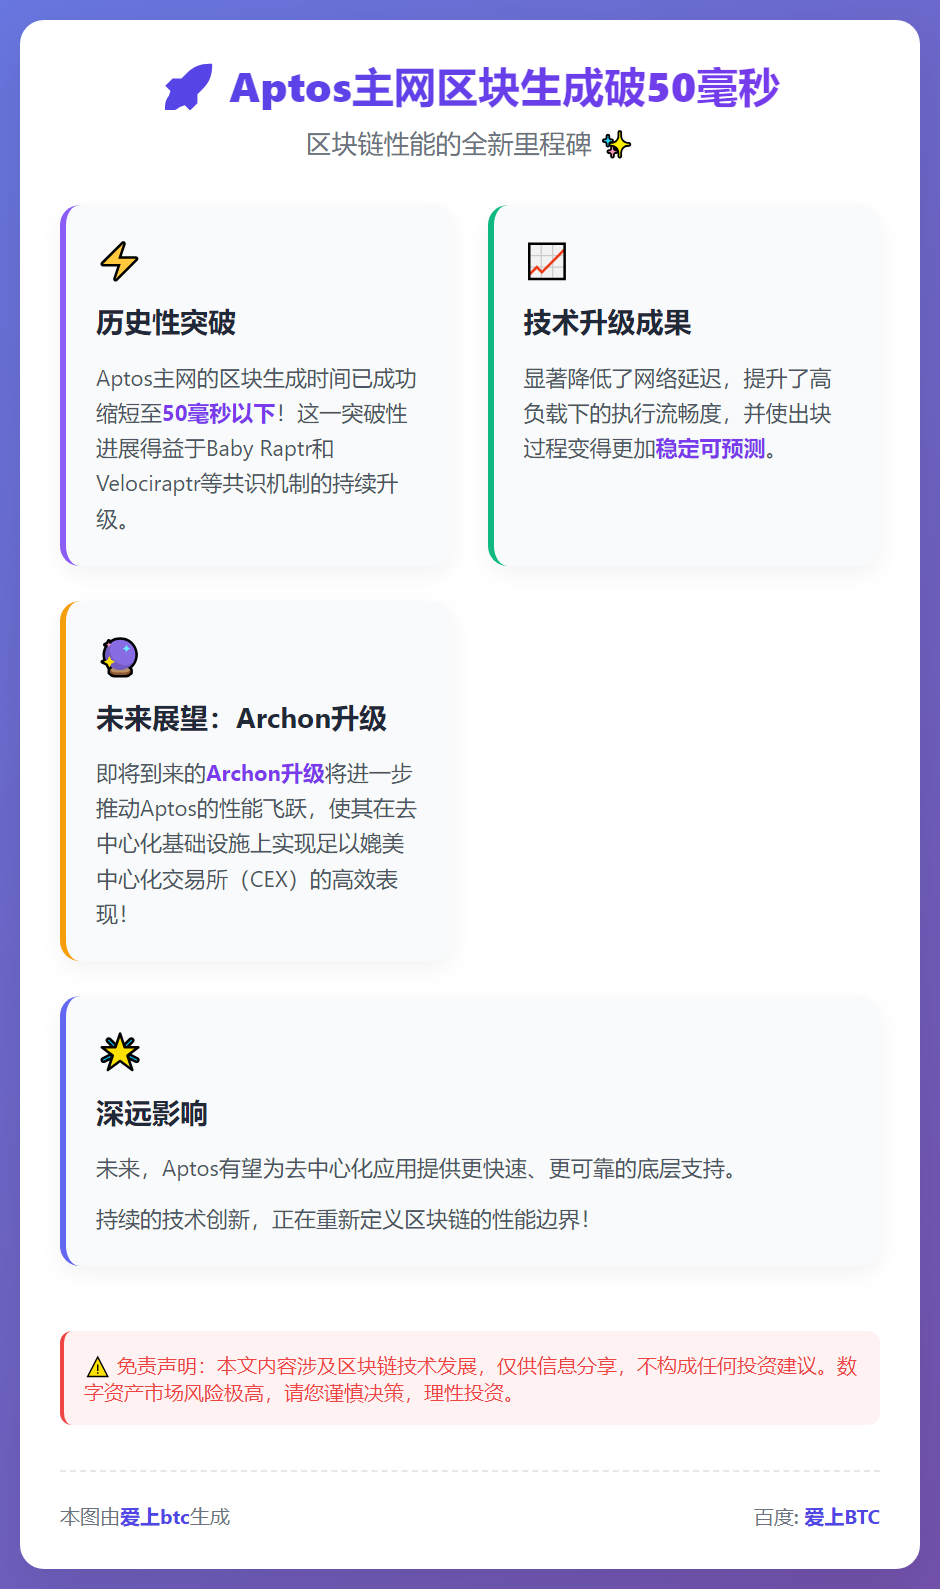The width and height of the screenshot is (940, 1589).
Task: Click the highlighted text 50毫秒以下
Action: 219,414
